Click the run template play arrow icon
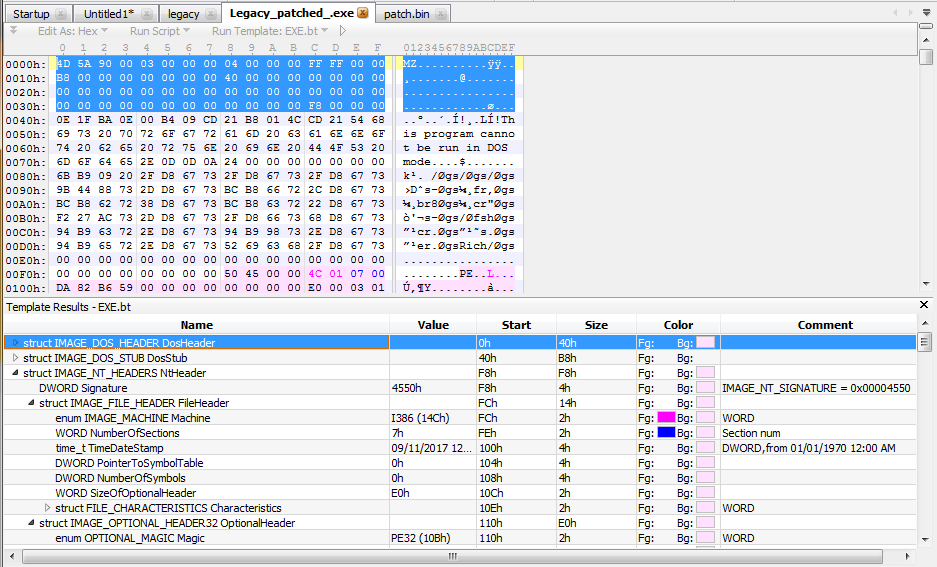 pos(343,31)
